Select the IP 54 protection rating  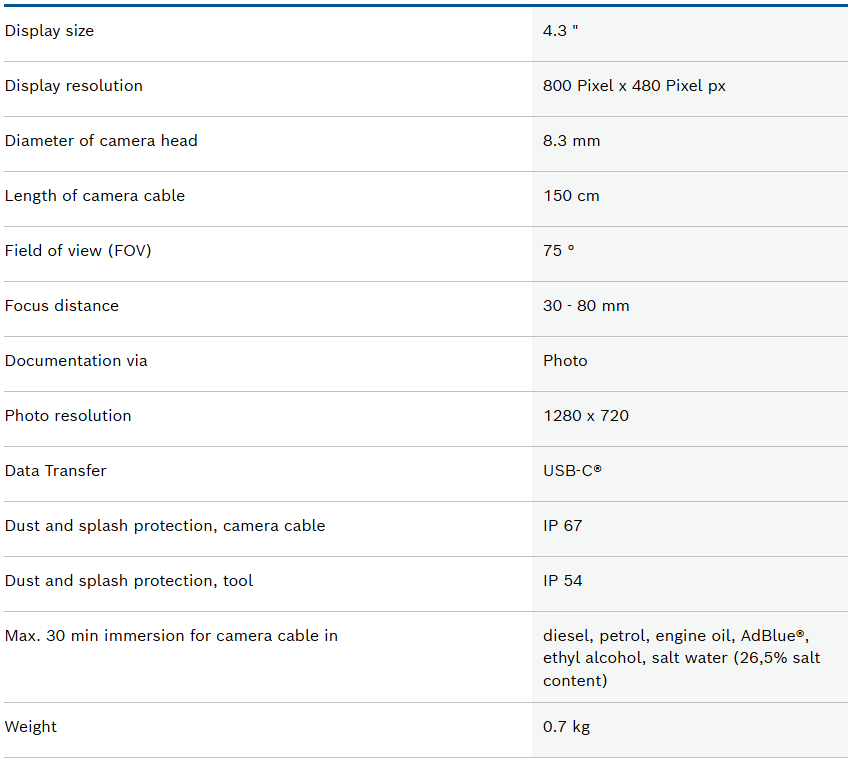click(562, 581)
